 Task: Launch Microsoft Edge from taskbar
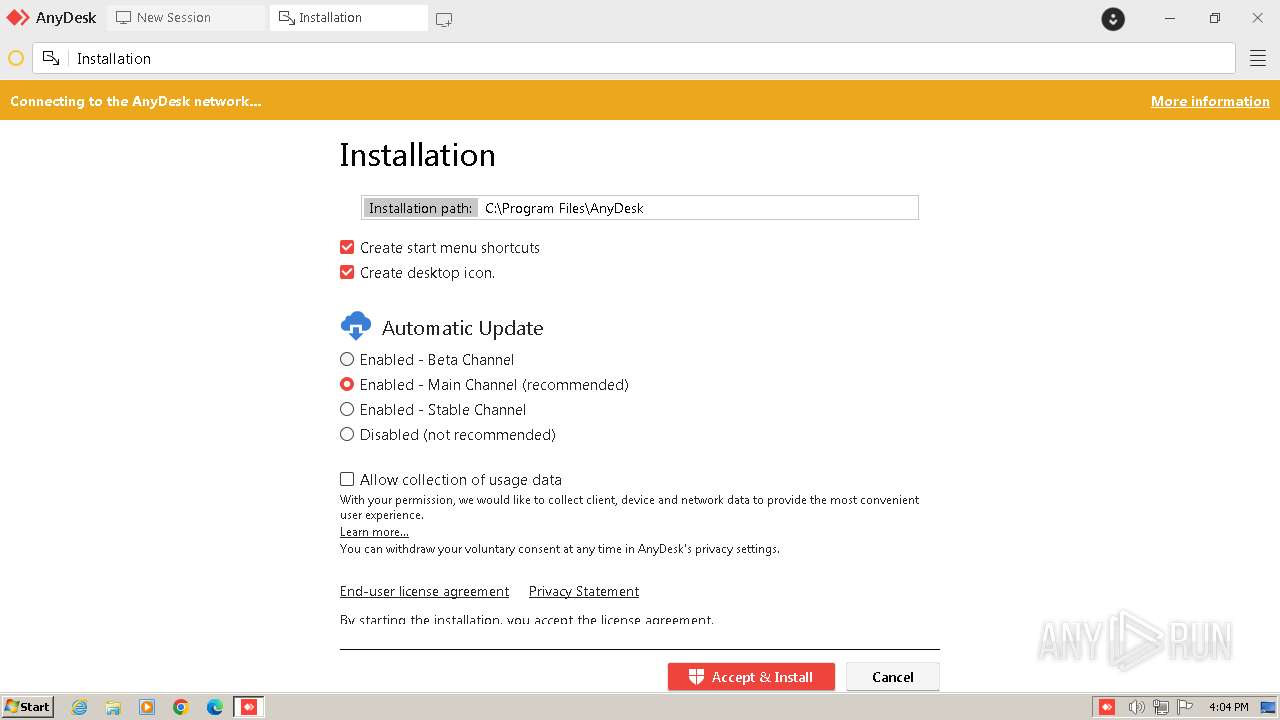215,707
